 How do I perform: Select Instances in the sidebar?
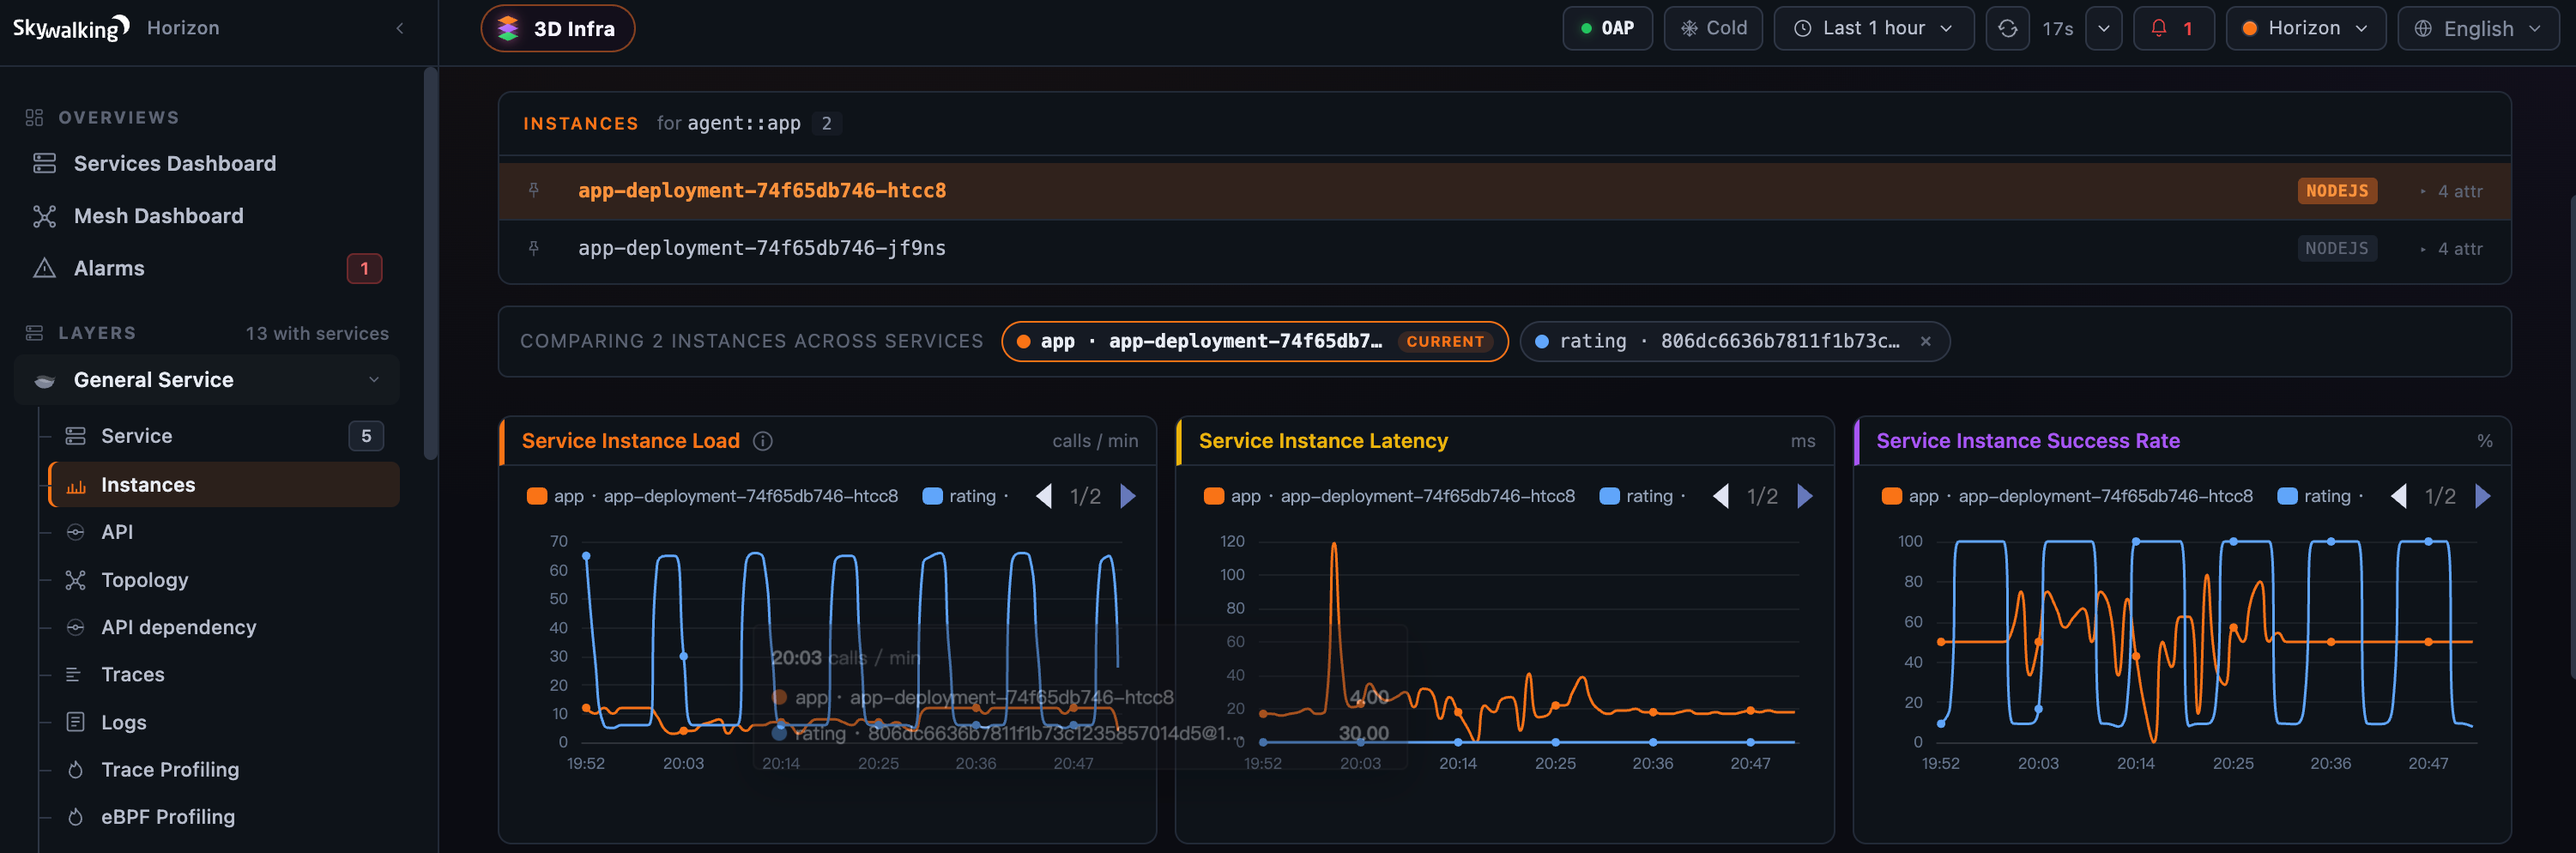(x=224, y=485)
